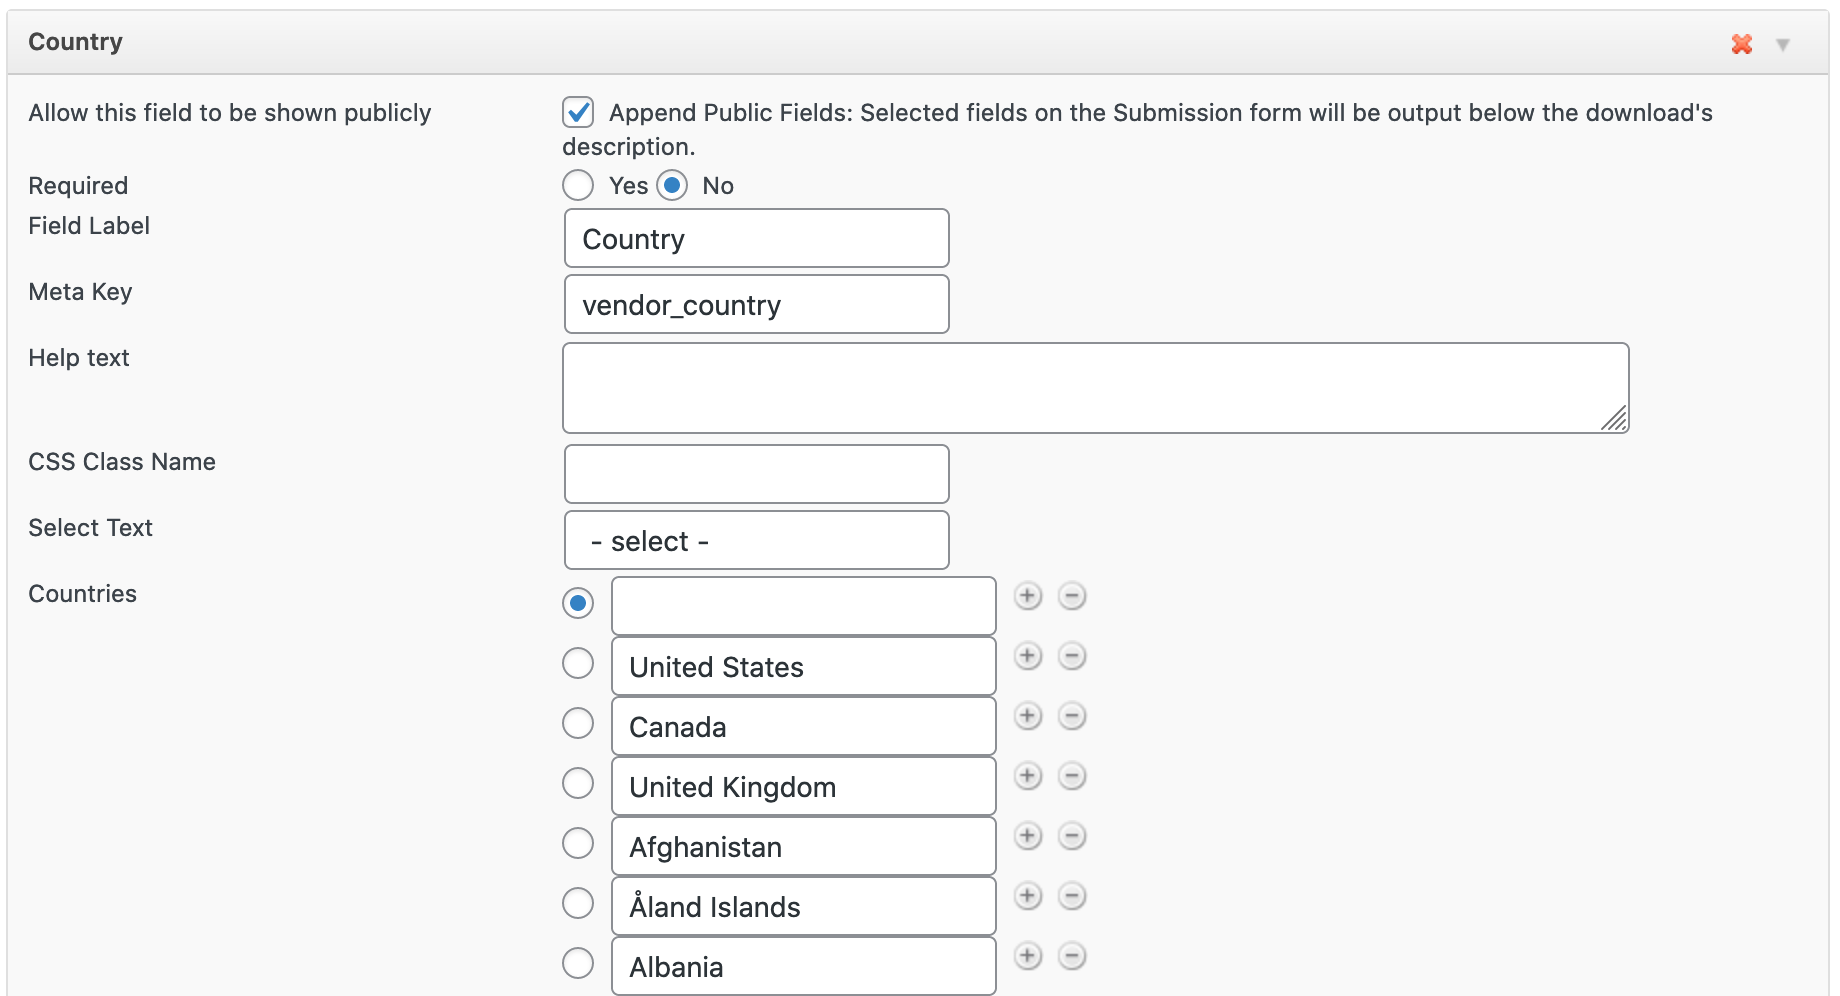This screenshot has width=1840, height=996.
Task: Select Canada as default option
Action: 578,723
